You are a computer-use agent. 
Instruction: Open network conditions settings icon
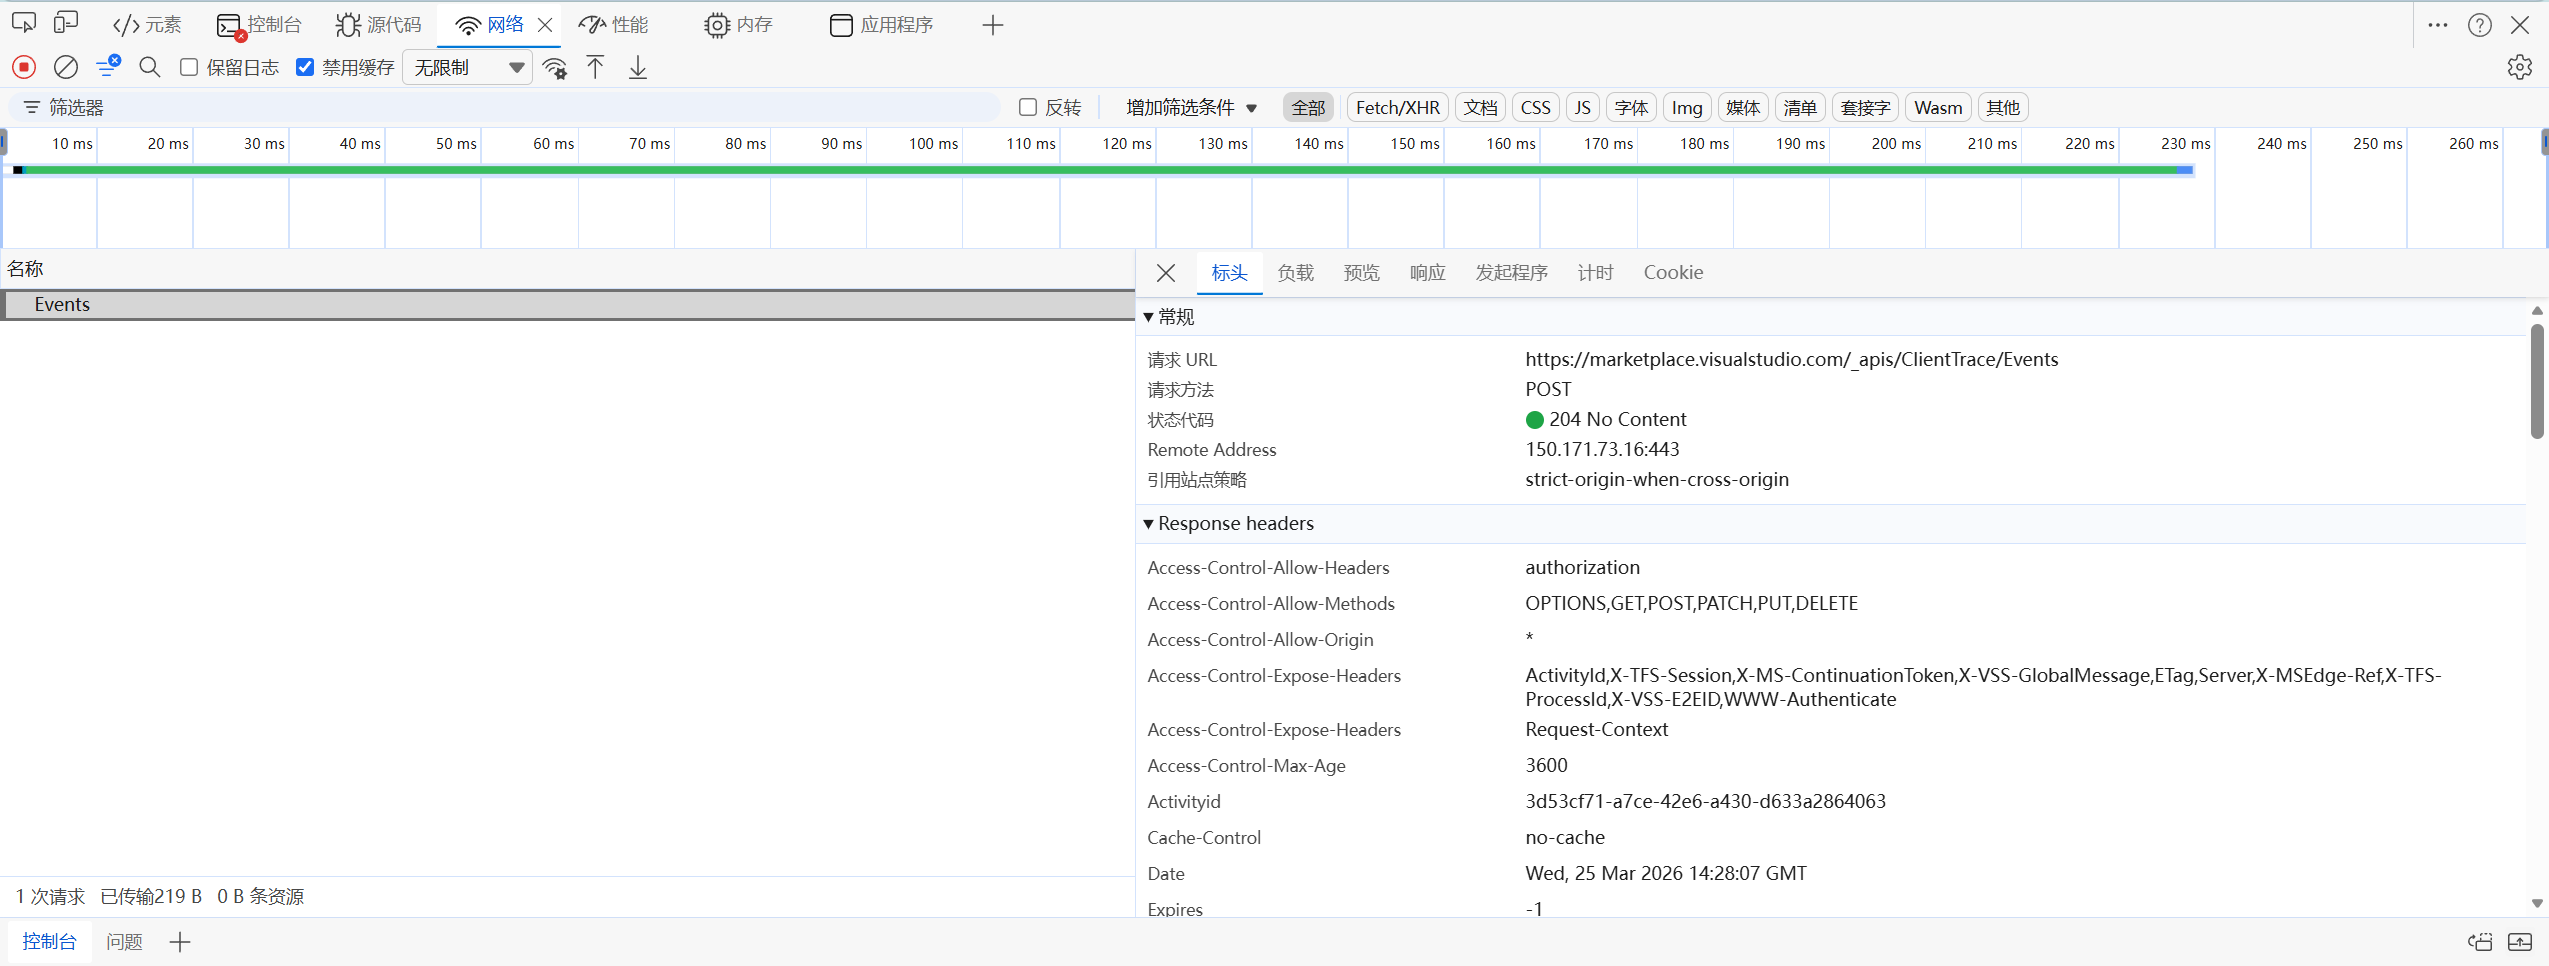(x=555, y=68)
